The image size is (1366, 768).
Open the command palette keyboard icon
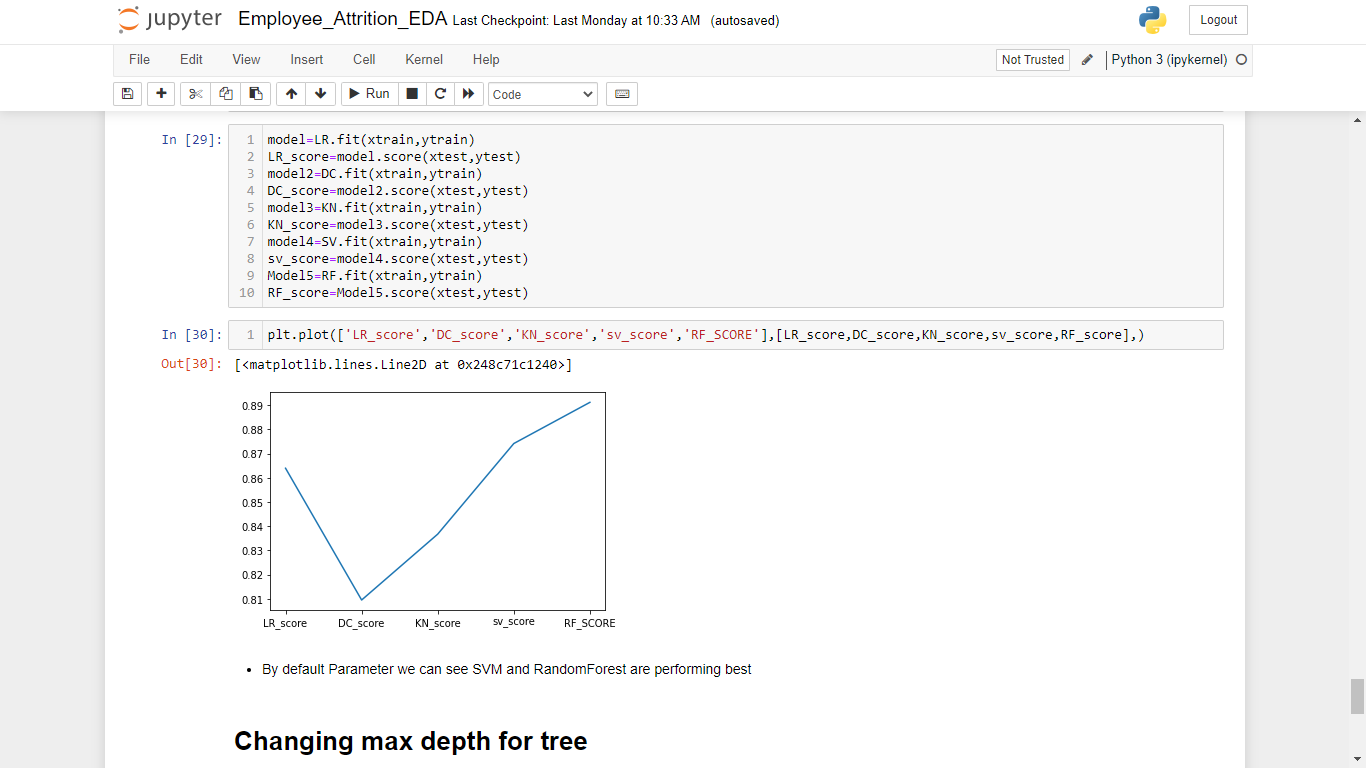click(621, 93)
